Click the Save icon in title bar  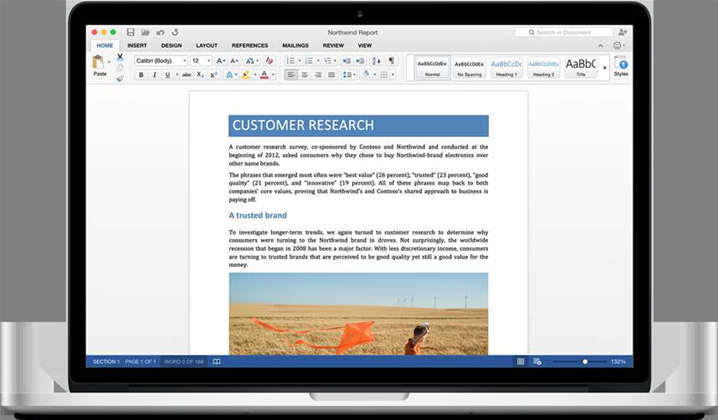pos(131,32)
